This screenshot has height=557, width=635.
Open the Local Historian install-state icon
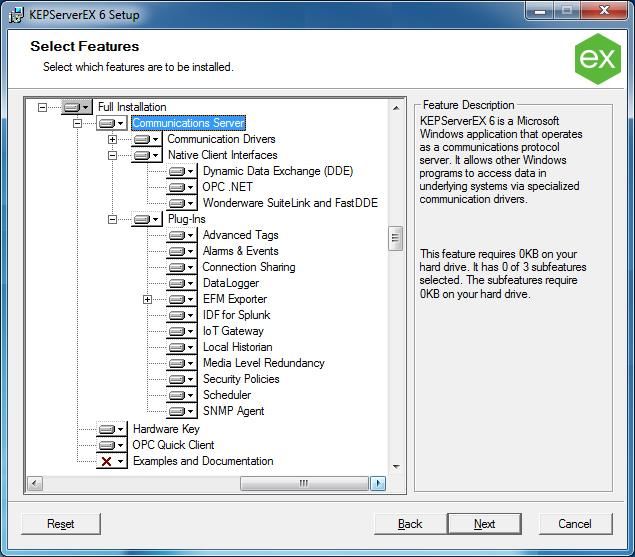pos(182,347)
